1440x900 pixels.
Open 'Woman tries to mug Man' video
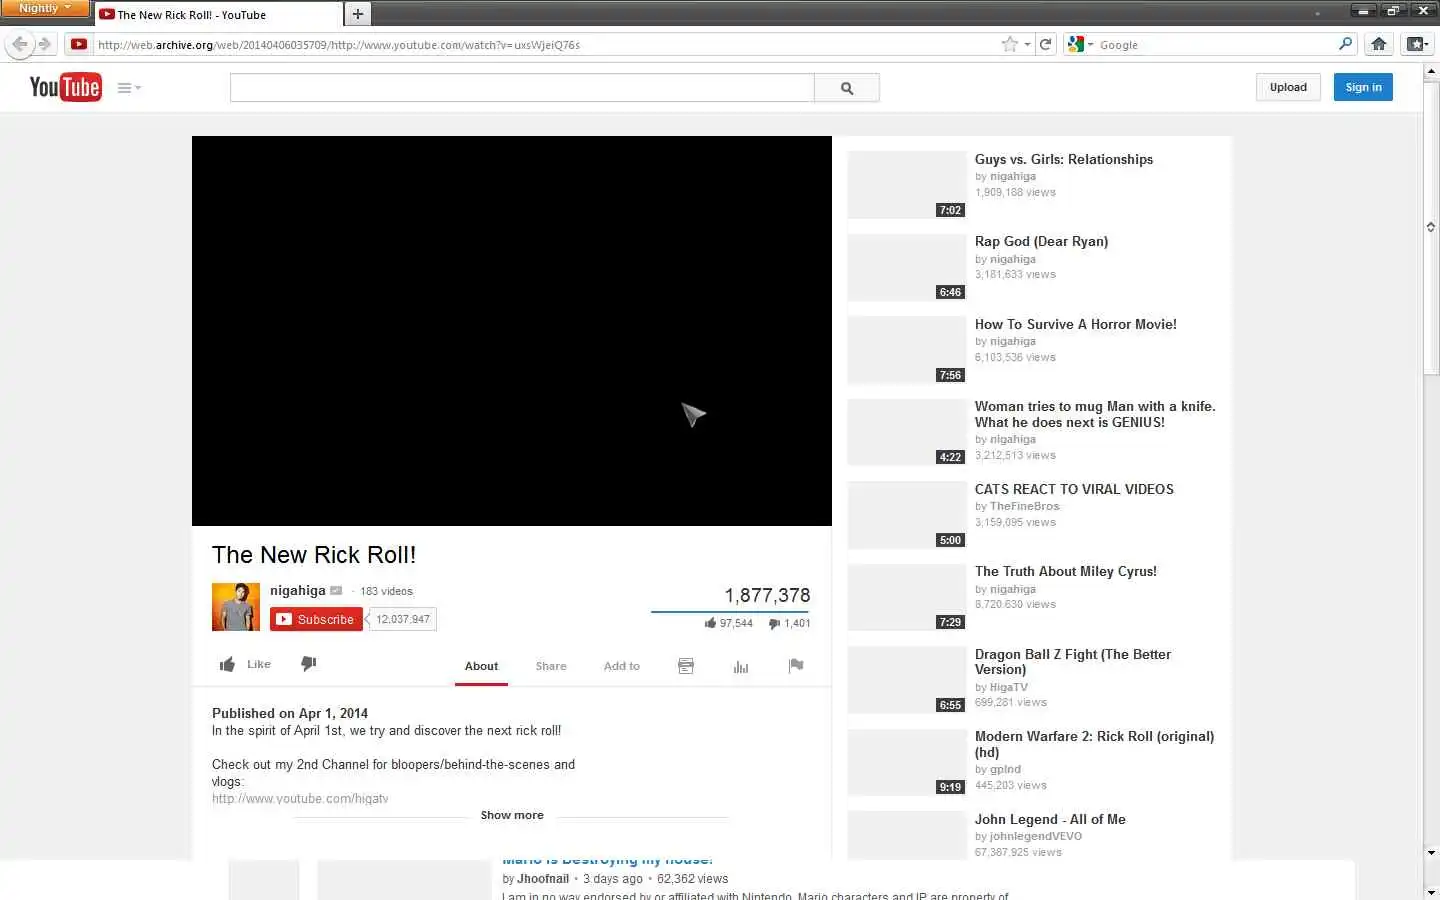pyautogui.click(x=1095, y=414)
